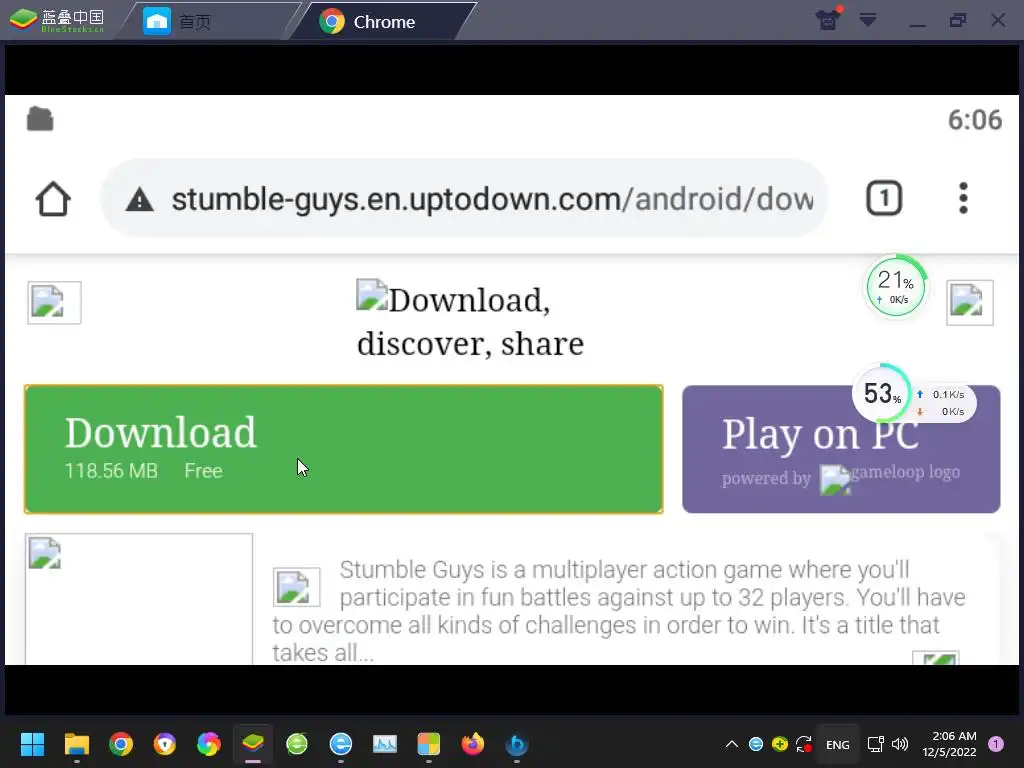The image size is (1024, 768).
Task: Click the large app thumbnail placeholder
Action: pos(138,599)
